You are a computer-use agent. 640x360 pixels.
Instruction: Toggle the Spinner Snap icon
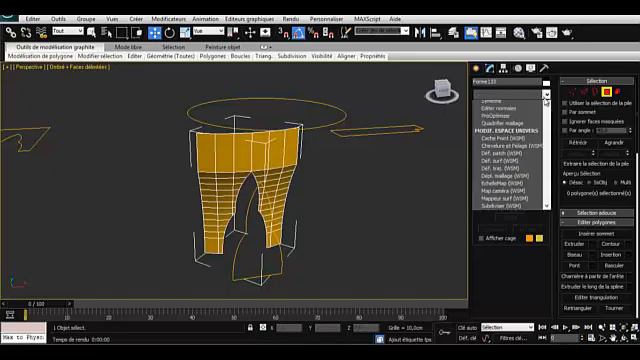pyautogui.click(x=328, y=32)
